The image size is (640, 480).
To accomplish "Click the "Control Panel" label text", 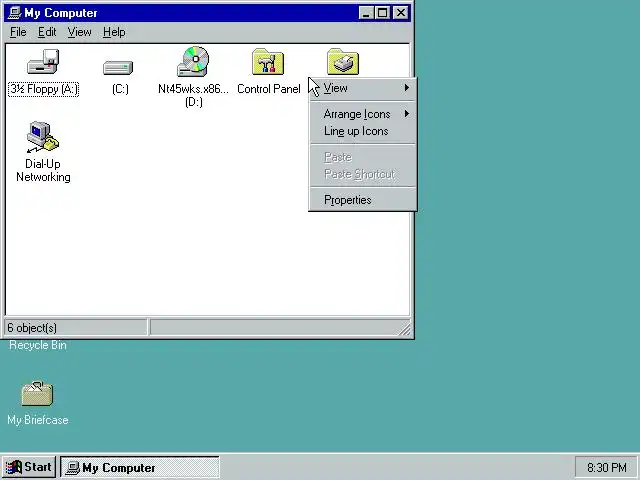I will [269, 89].
